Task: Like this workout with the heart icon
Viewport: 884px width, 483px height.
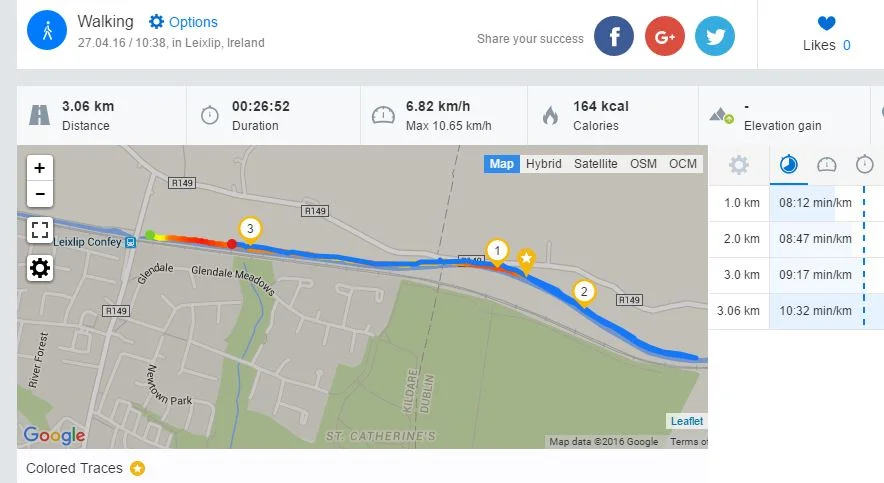Action: click(826, 24)
